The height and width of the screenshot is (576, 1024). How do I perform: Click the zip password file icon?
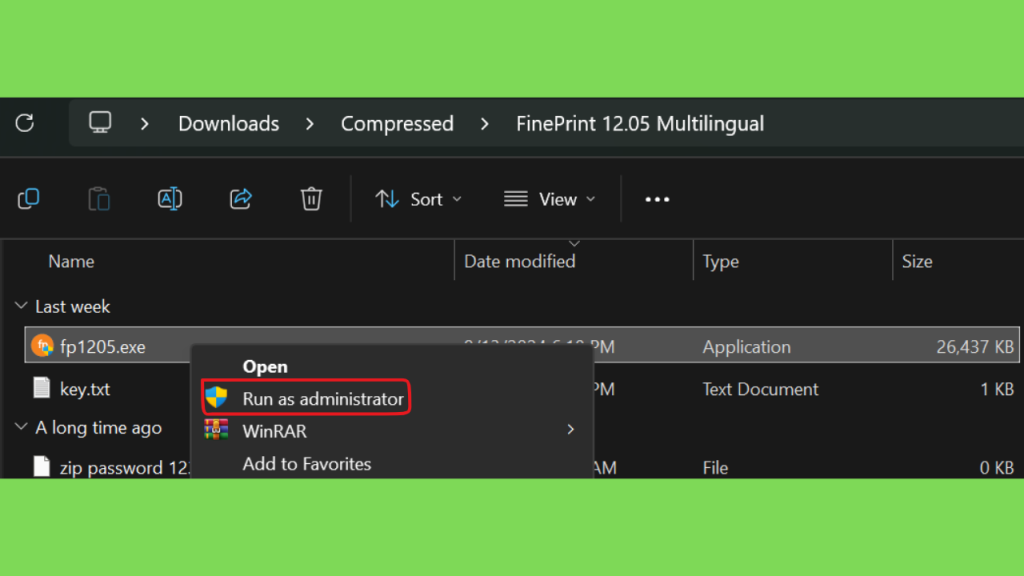42,466
